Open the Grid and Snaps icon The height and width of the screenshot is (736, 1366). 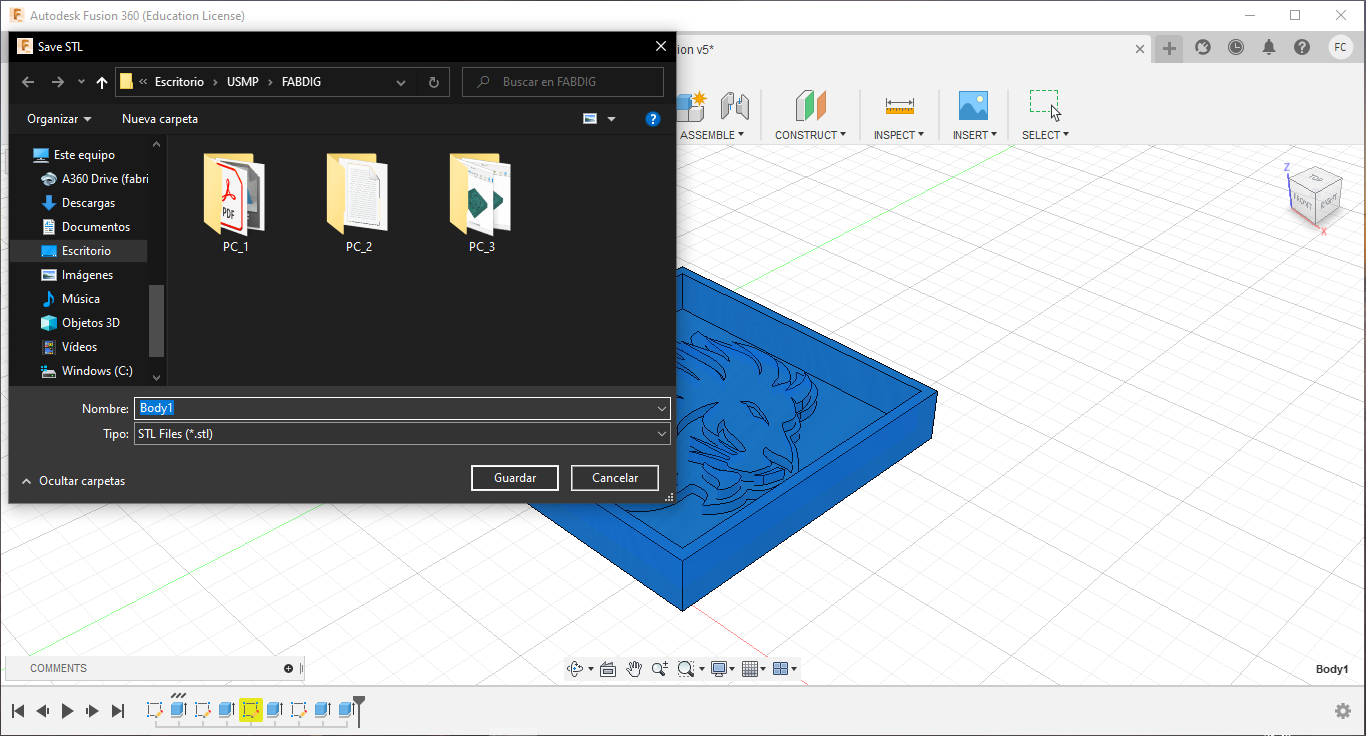(x=751, y=669)
